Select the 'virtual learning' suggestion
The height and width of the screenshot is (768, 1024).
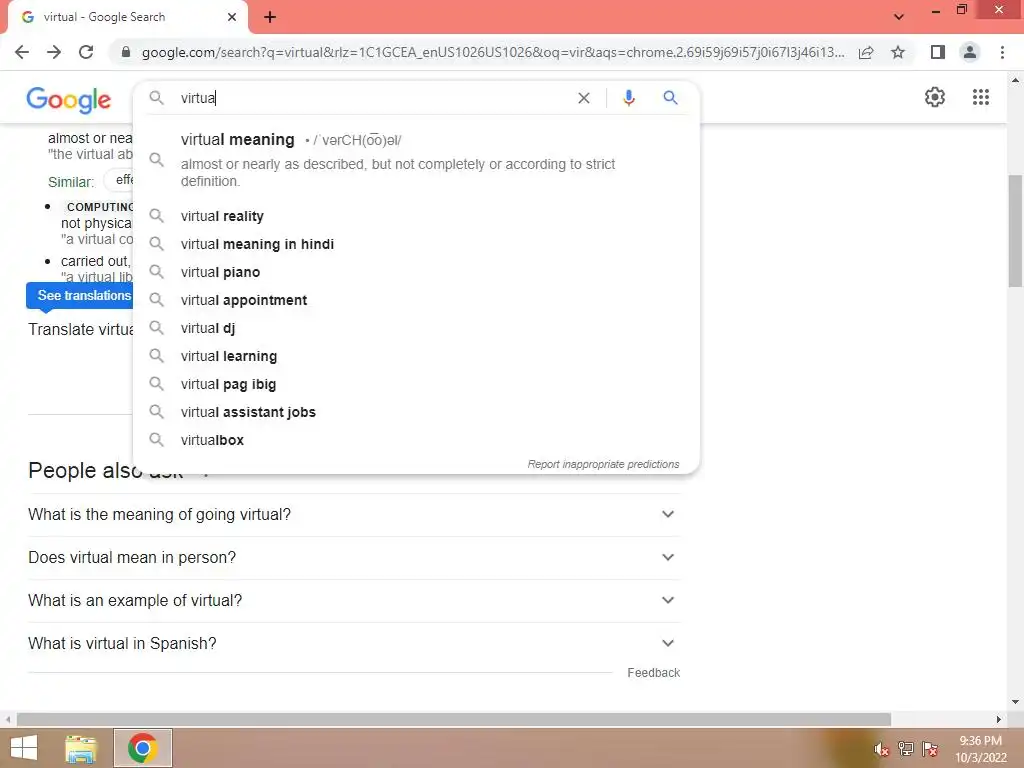click(x=416, y=357)
